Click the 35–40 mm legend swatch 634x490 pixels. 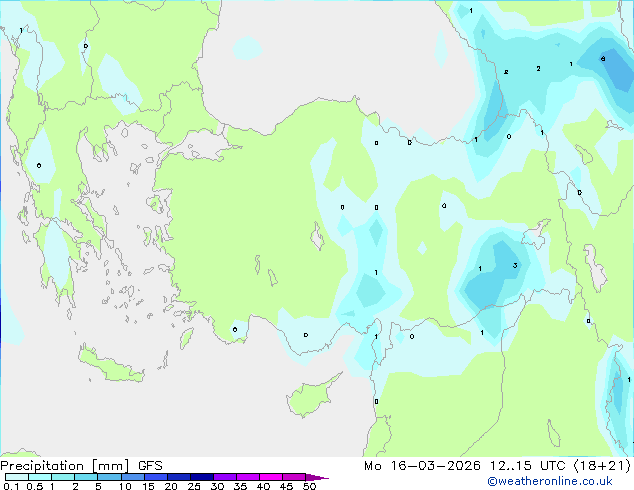point(248,477)
